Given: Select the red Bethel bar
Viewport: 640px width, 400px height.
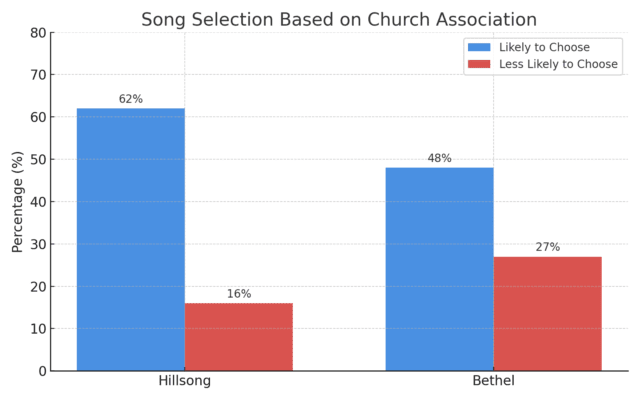Looking at the screenshot, I should point(547,314).
